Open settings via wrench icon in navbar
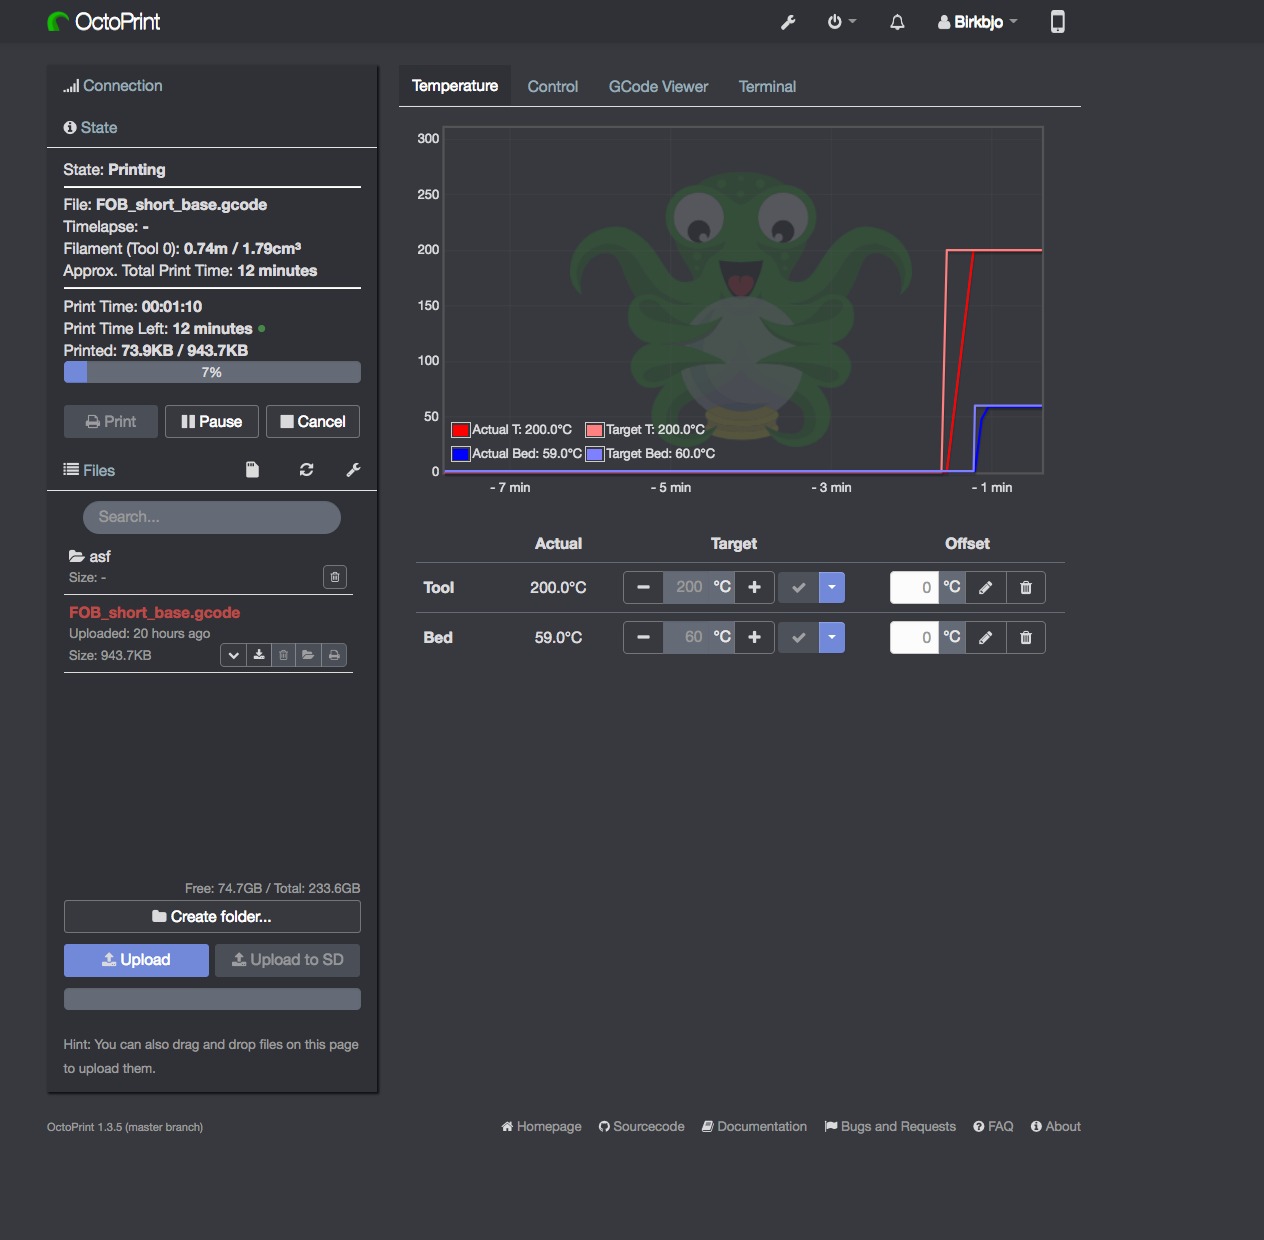Image resolution: width=1264 pixels, height=1240 pixels. tap(788, 22)
